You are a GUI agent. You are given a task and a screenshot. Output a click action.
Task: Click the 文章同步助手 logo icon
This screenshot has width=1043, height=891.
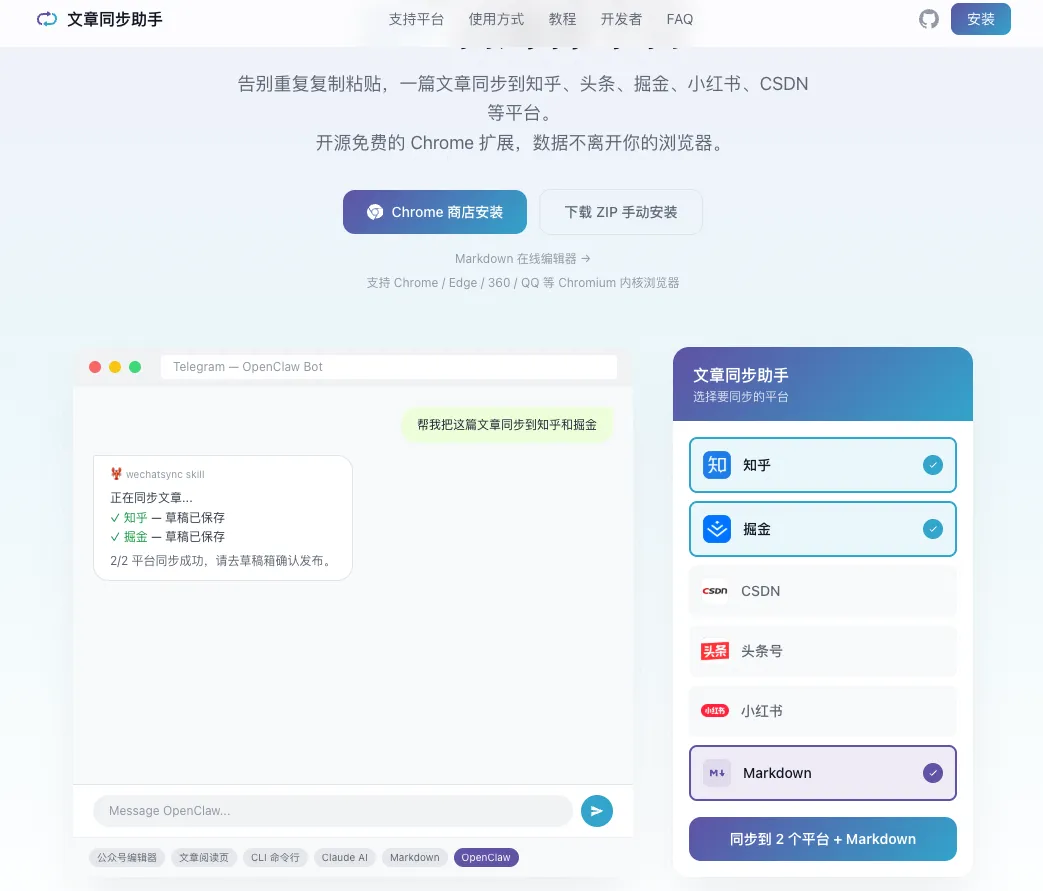[x=47, y=19]
